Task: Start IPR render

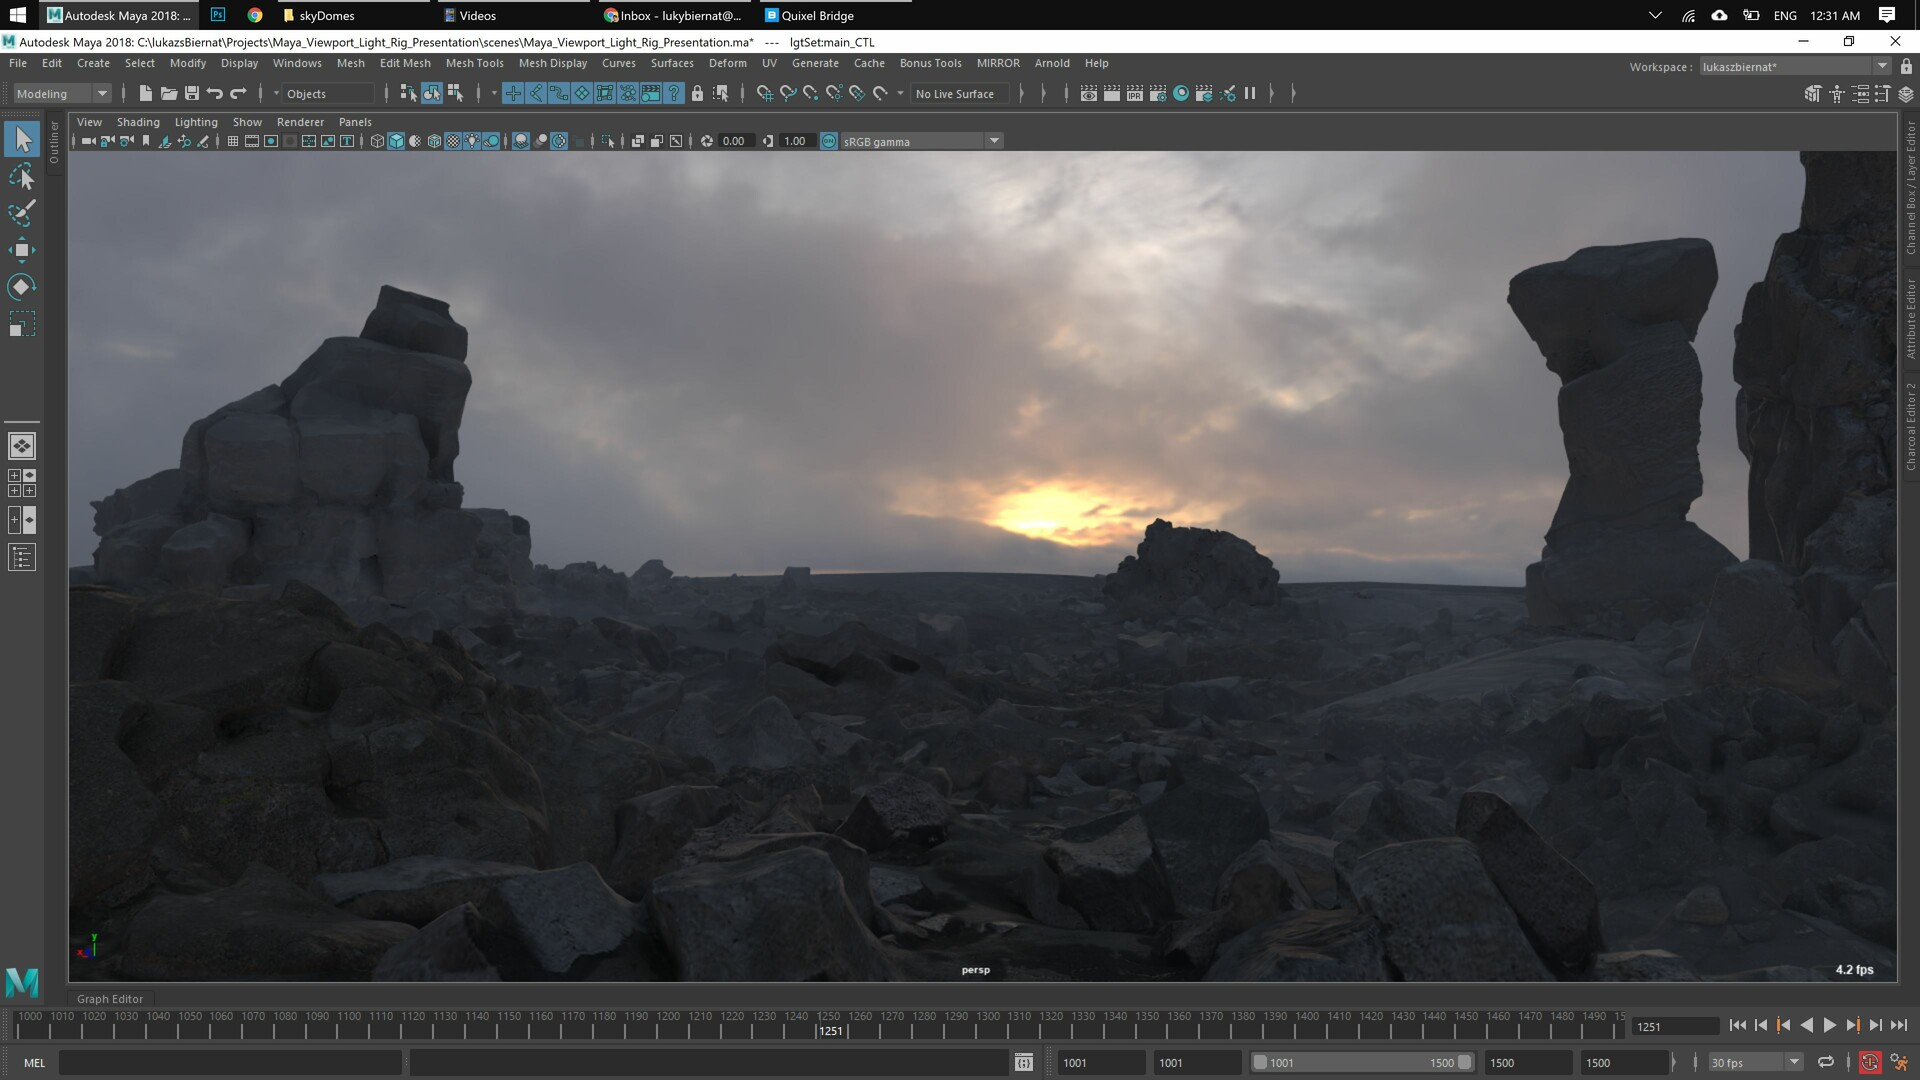Action: [1135, 93]
